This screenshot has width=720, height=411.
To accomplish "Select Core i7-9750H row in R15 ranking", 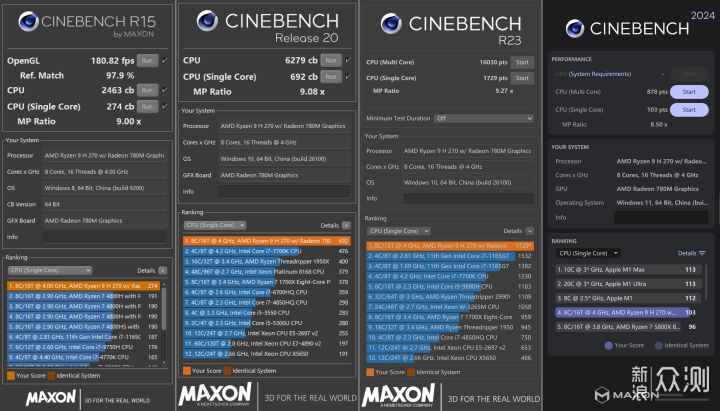I will [x=84, y=347].
